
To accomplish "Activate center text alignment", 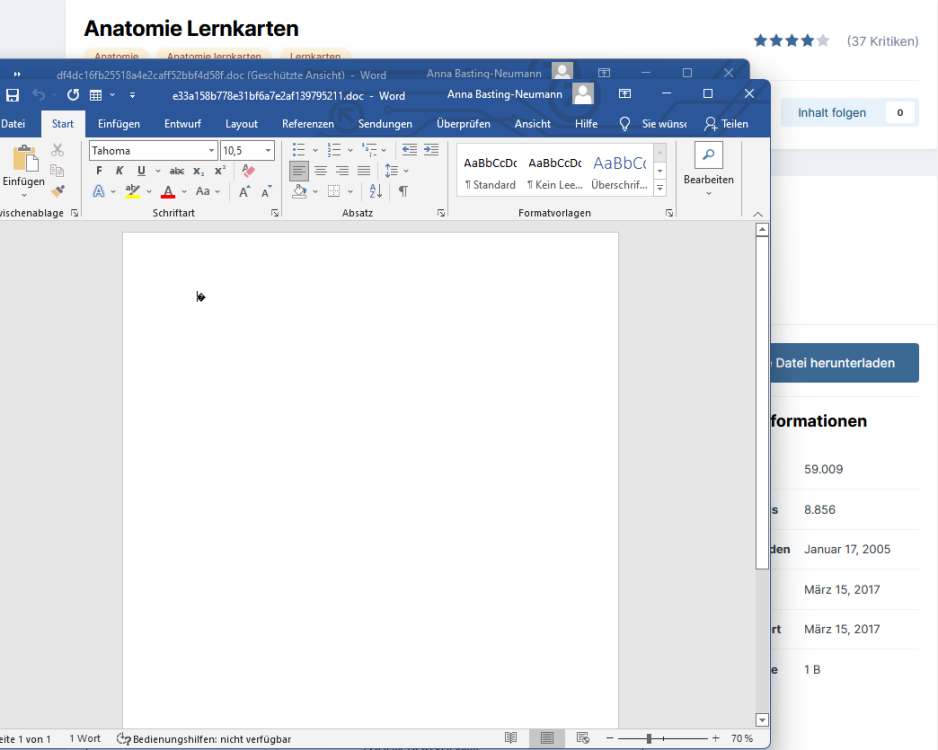I will pyautogui.click(x=321, y=169).
